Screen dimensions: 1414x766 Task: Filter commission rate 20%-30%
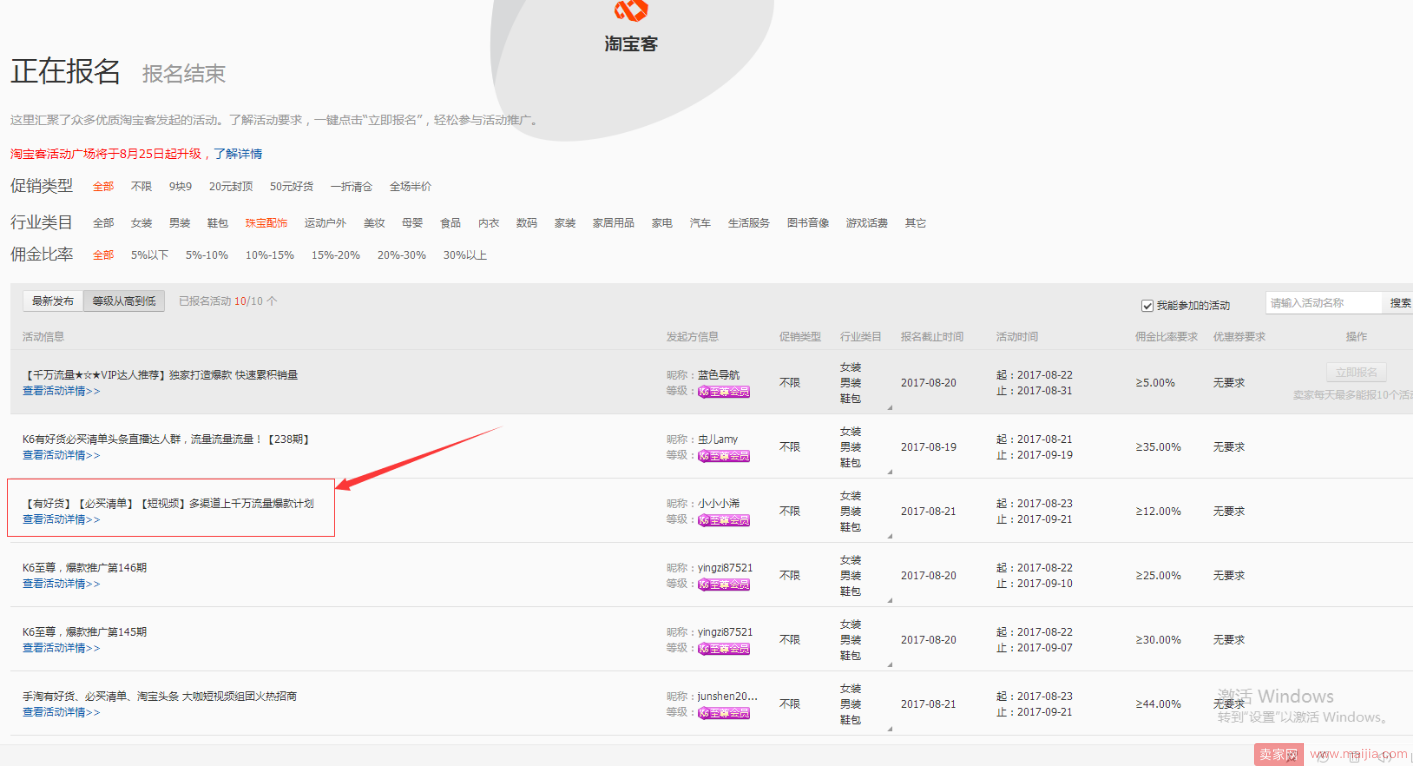(x=402, y=255)
